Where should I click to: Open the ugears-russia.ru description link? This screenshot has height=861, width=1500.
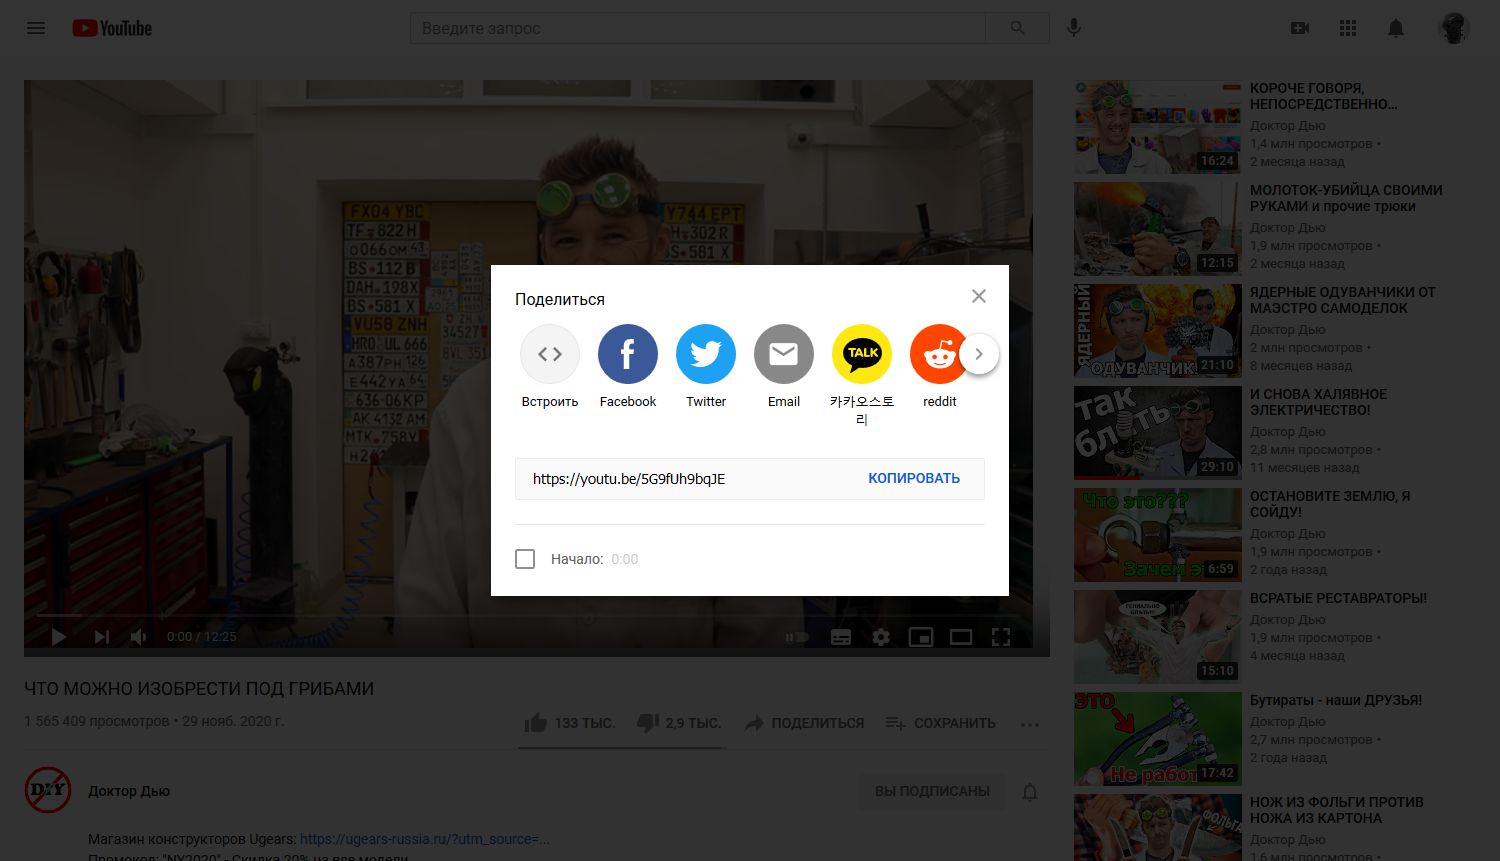[425, 839]
